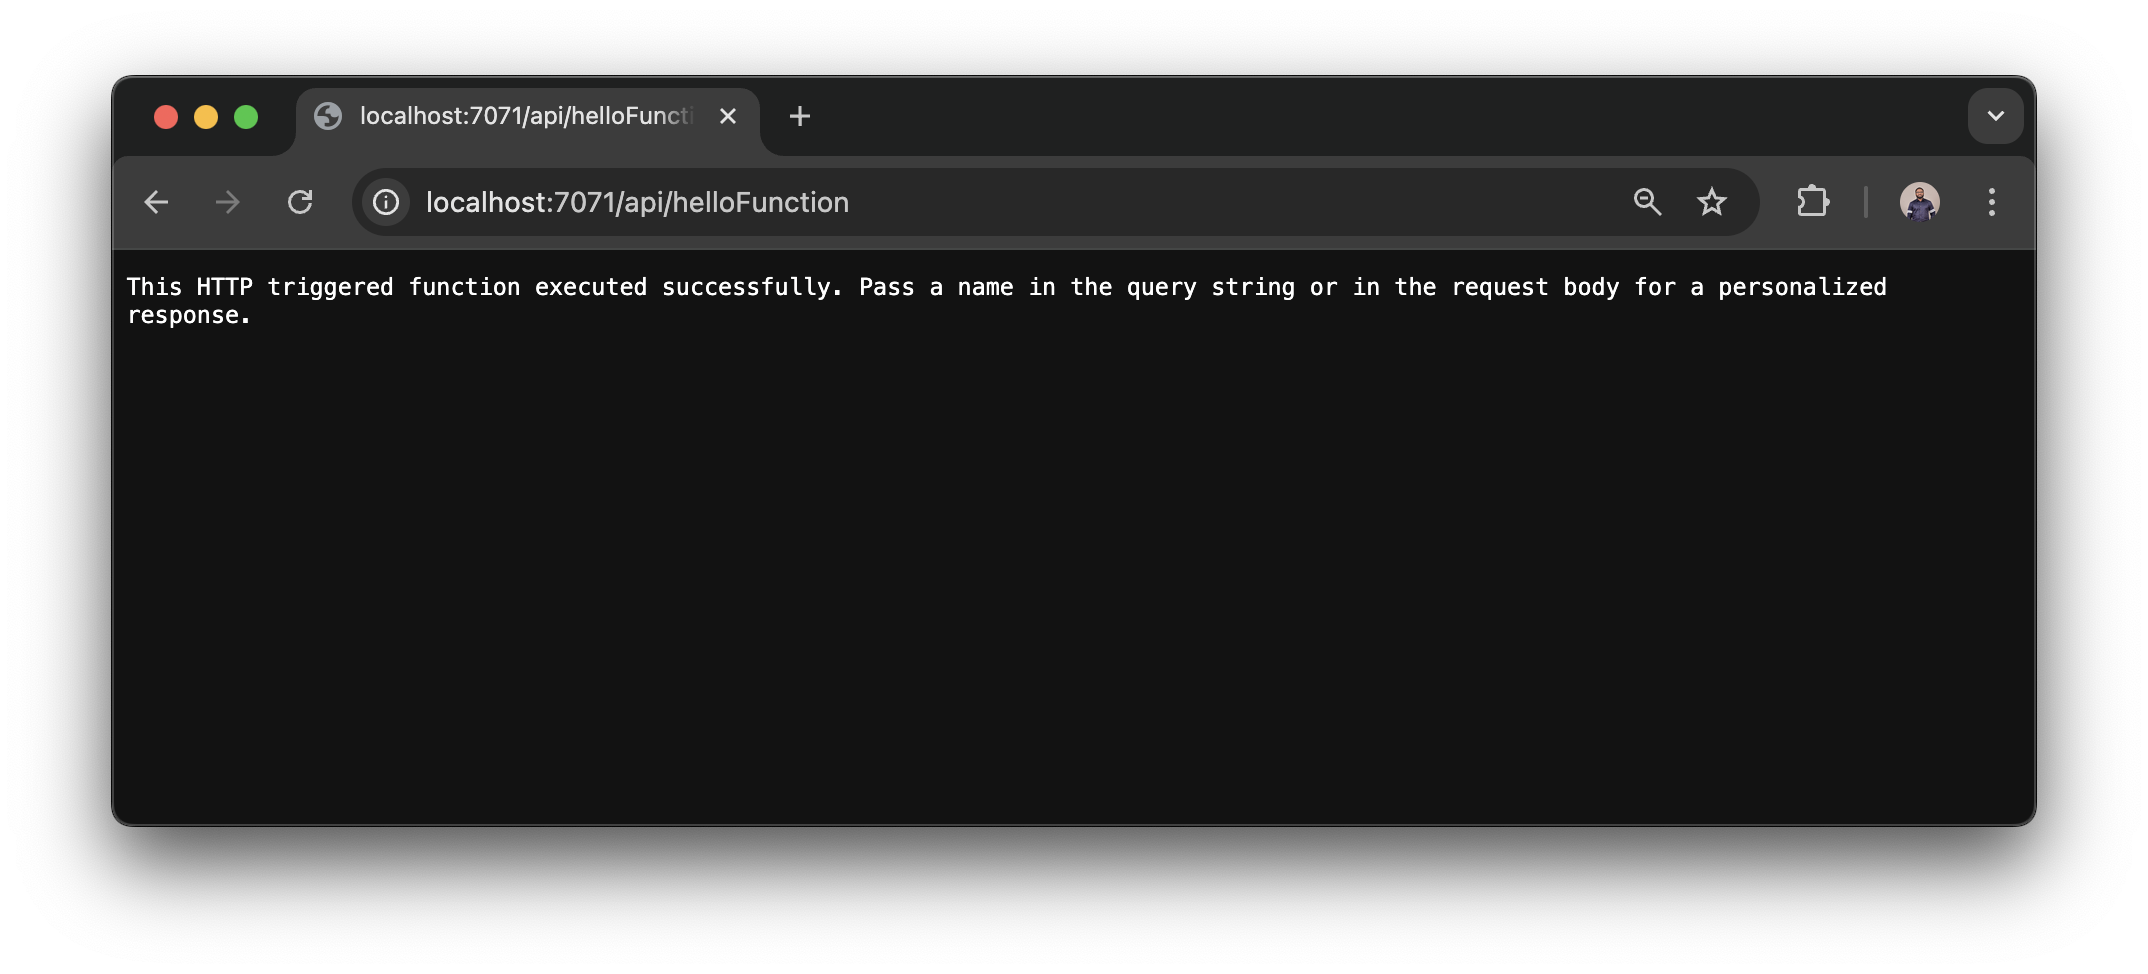
Task: Click the grayed-out forward arrow
Action: tap(228, 202)
